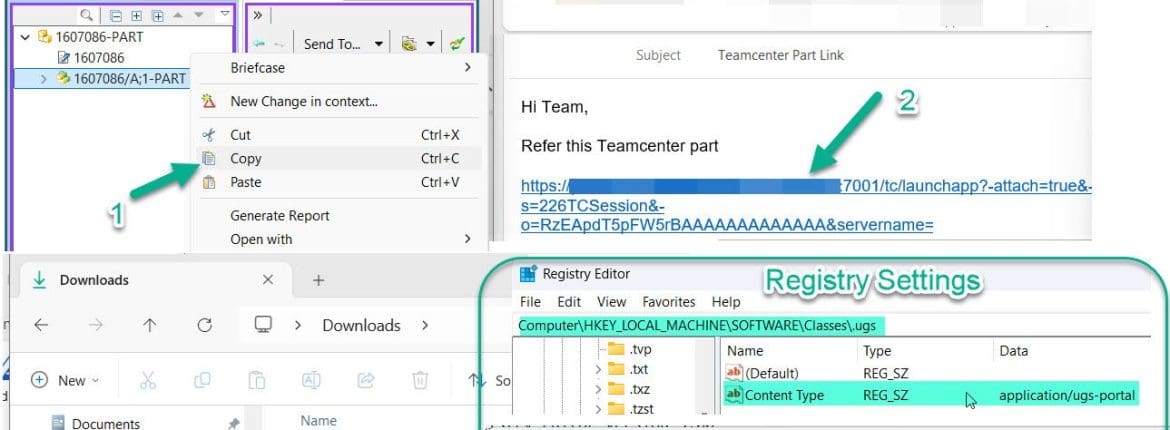Click the Back arrow in File Explorer
This screenshot has height=430, width=1170.
(x=41, y=325)
